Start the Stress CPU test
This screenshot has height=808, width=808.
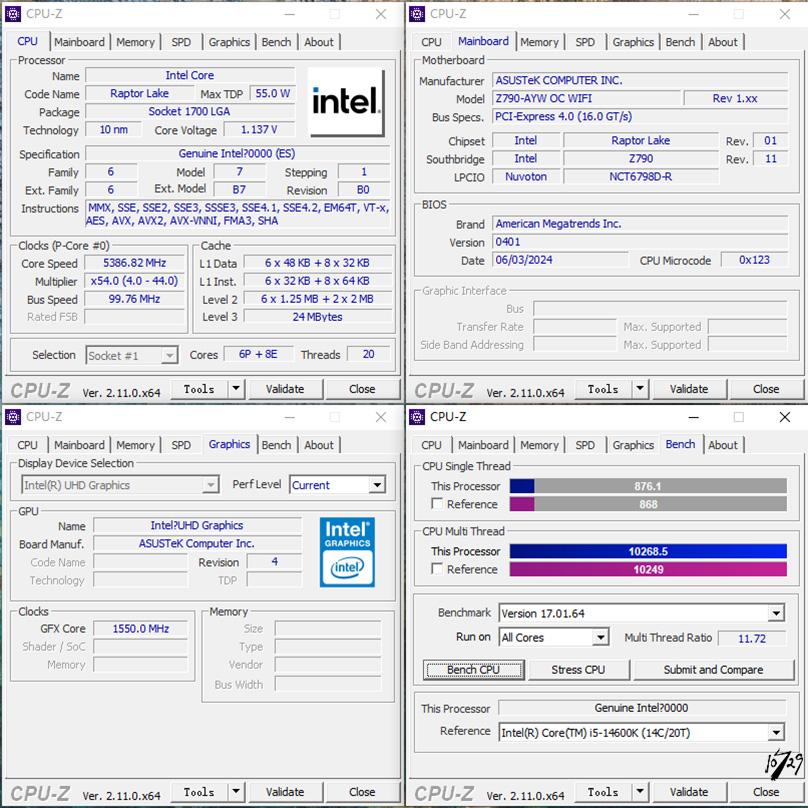[x=578, y=670]
